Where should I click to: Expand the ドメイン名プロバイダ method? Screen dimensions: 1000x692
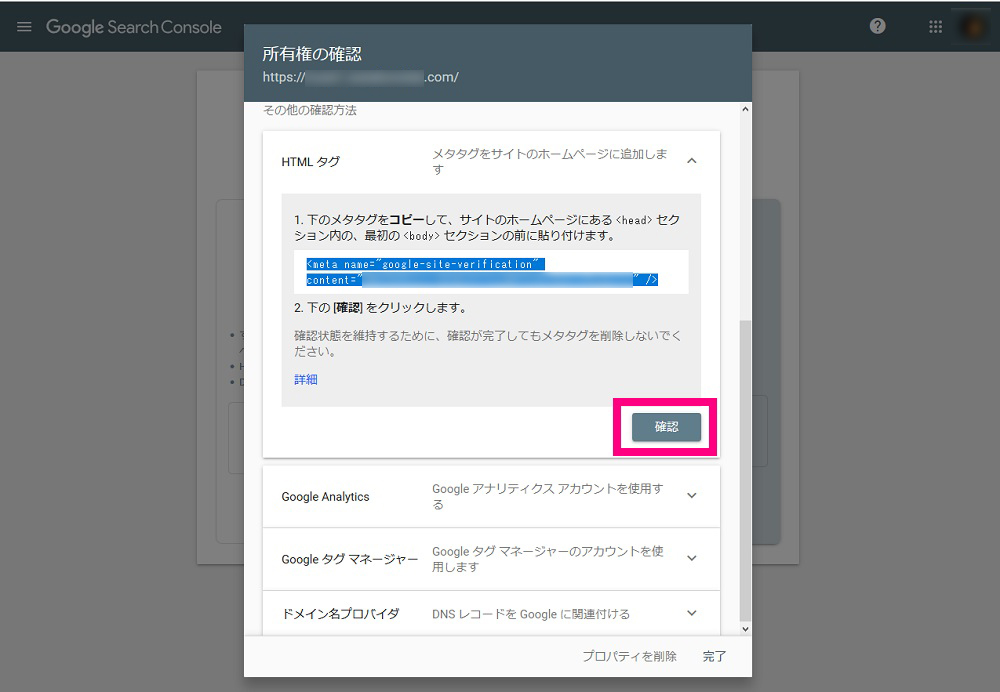(692, 614)
